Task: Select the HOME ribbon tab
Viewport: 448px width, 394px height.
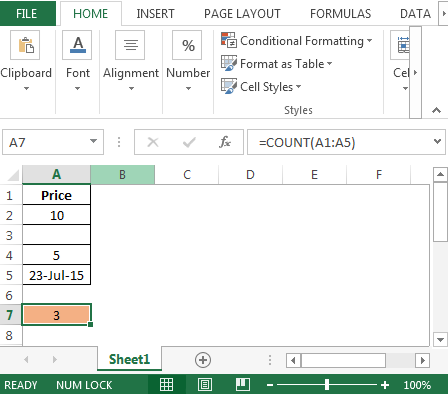Action: 90,14
